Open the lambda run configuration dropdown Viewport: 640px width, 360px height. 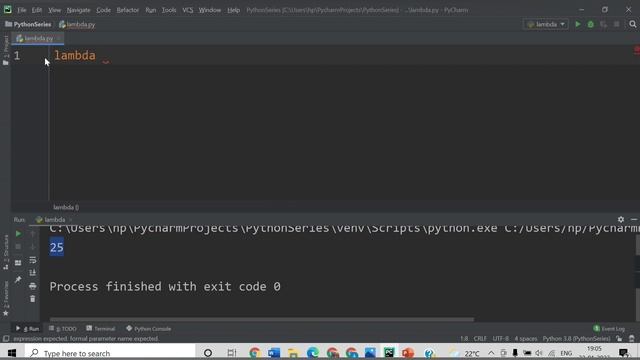pyautogui.click(x=546, y=24)
